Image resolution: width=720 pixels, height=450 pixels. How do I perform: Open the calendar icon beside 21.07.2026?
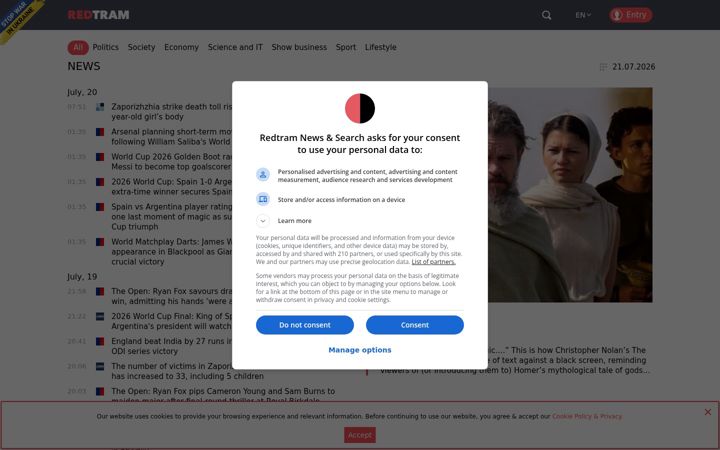tap(603, 67)
